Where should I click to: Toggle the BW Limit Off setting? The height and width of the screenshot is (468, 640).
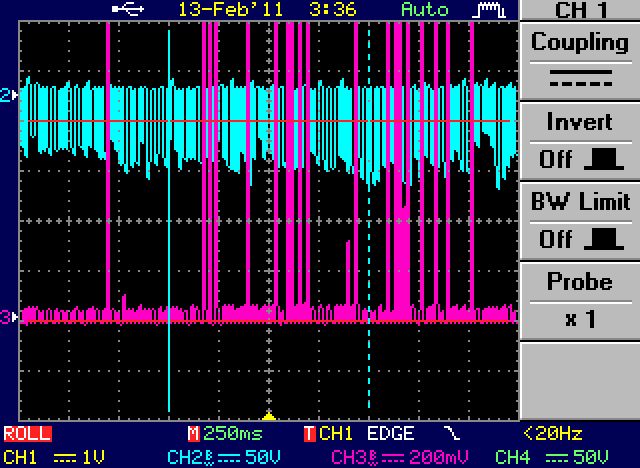580,220
